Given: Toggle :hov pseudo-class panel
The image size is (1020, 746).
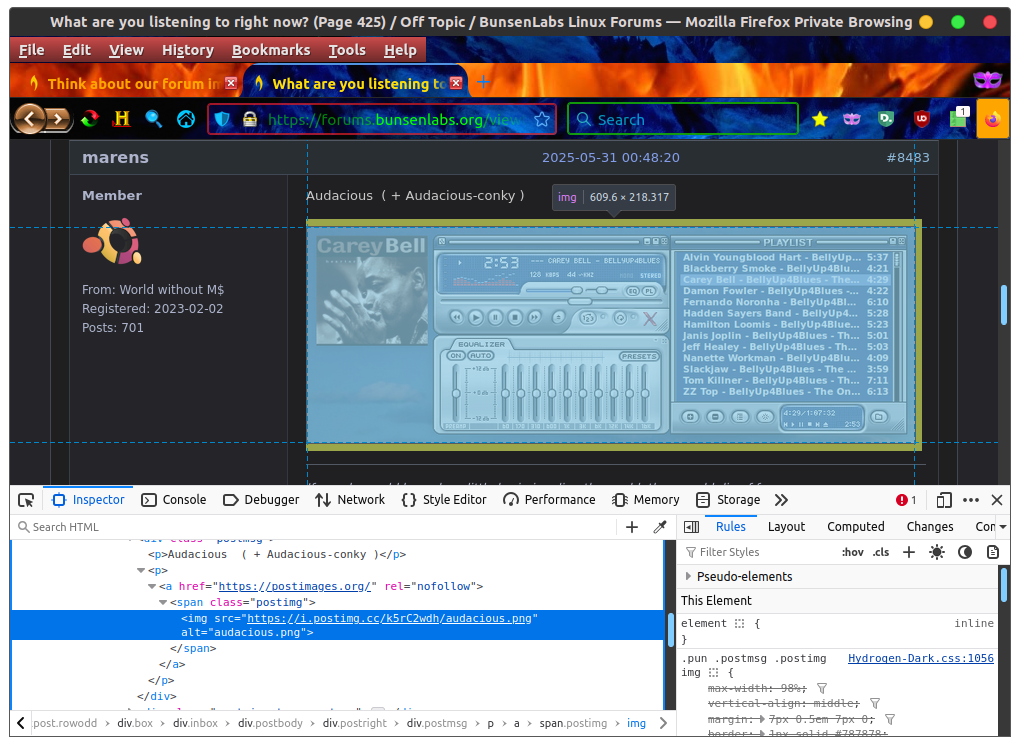Looking at the screenshot, I should pos(853,552).
